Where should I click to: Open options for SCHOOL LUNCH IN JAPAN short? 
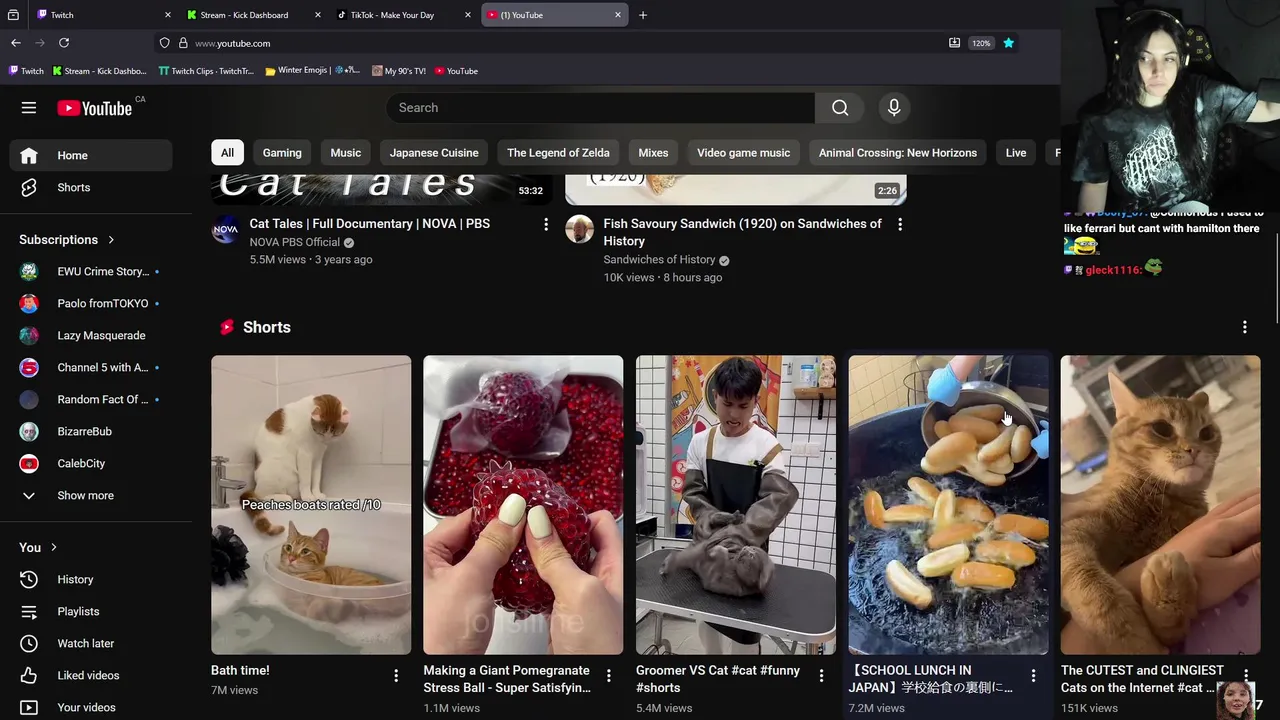(1033, 676)
